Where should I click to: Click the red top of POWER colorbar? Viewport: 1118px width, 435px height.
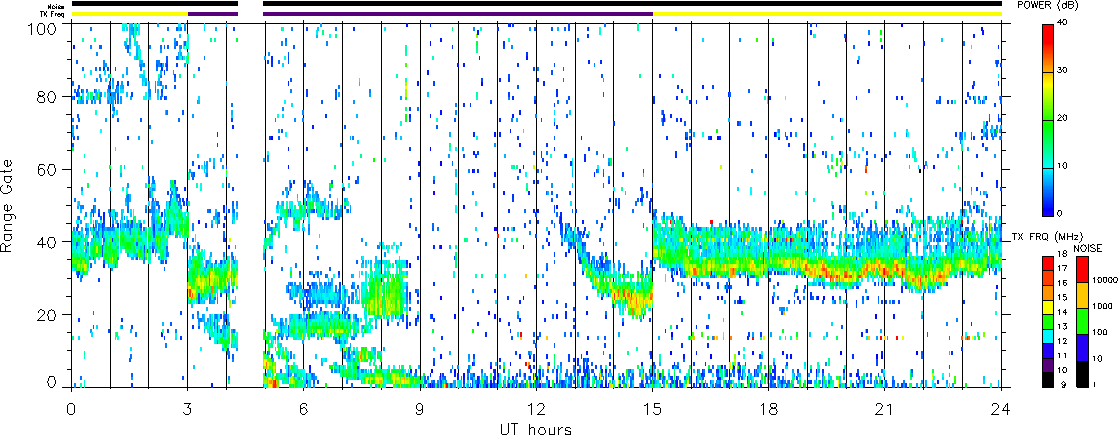coord(1047,36)
